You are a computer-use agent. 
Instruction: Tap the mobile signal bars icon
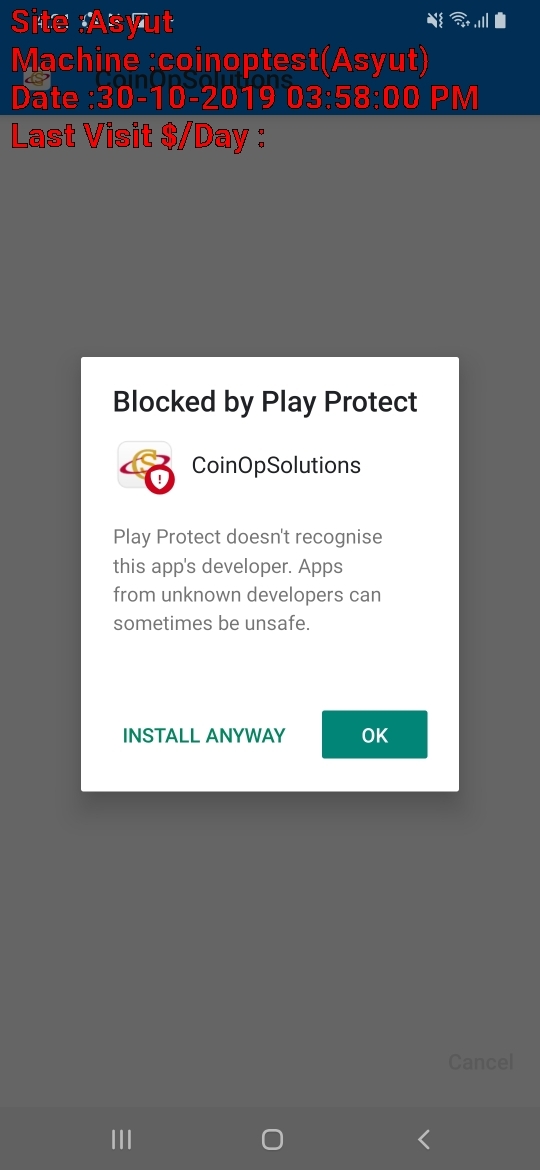481,20
